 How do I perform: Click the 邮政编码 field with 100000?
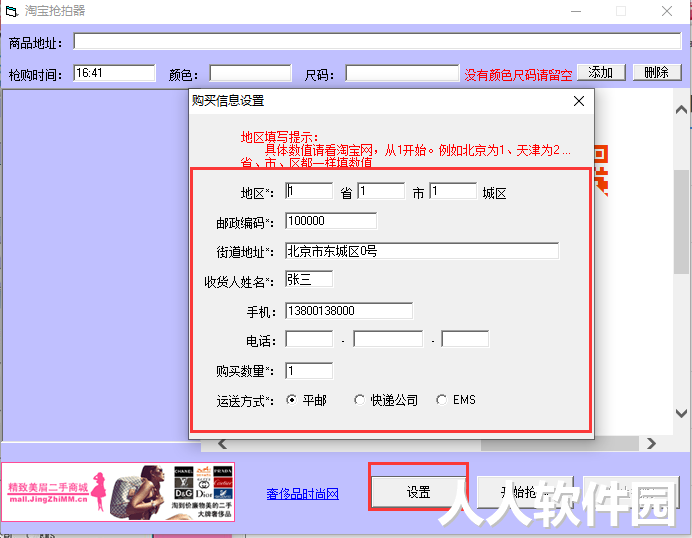coord(331,221)
